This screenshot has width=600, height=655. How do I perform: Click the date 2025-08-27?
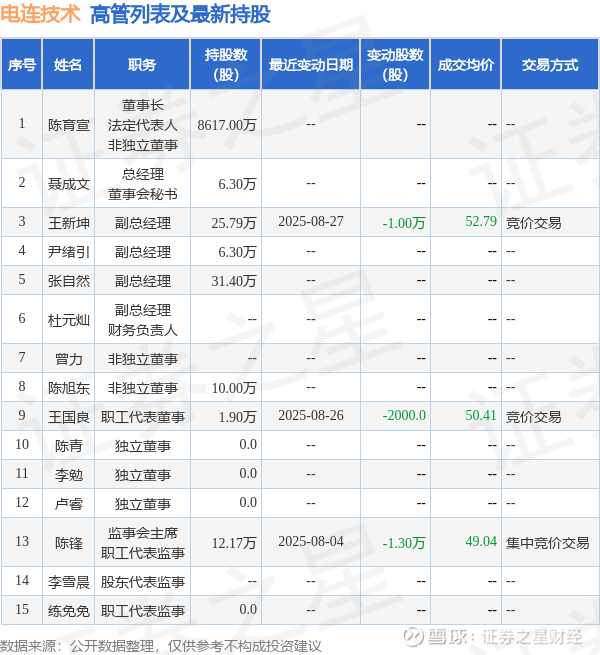coord(310,221)
